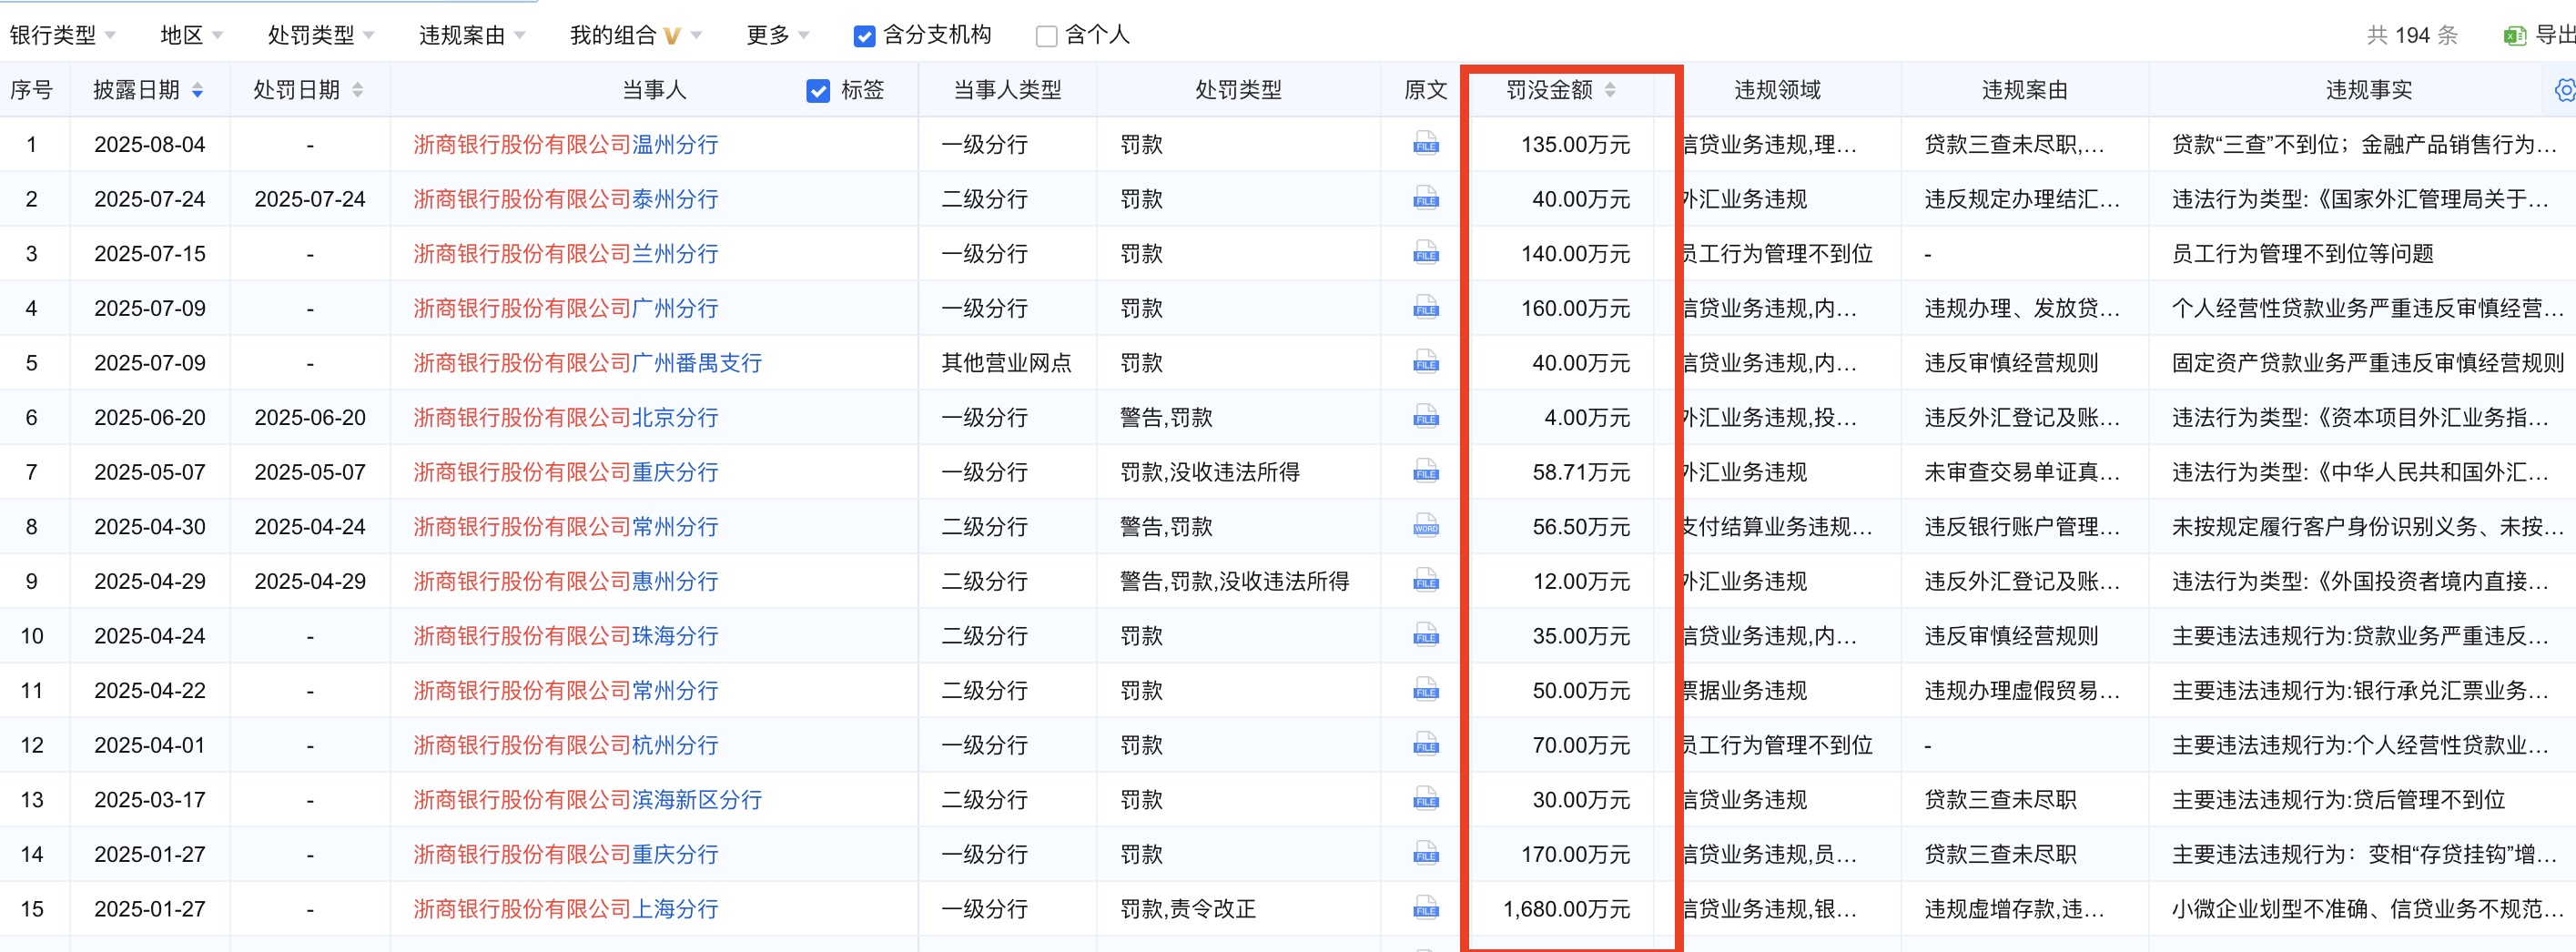Open original file icon for 温州分行 row
Viewport: 2576px width, 952px height.
coord(1426,144)
